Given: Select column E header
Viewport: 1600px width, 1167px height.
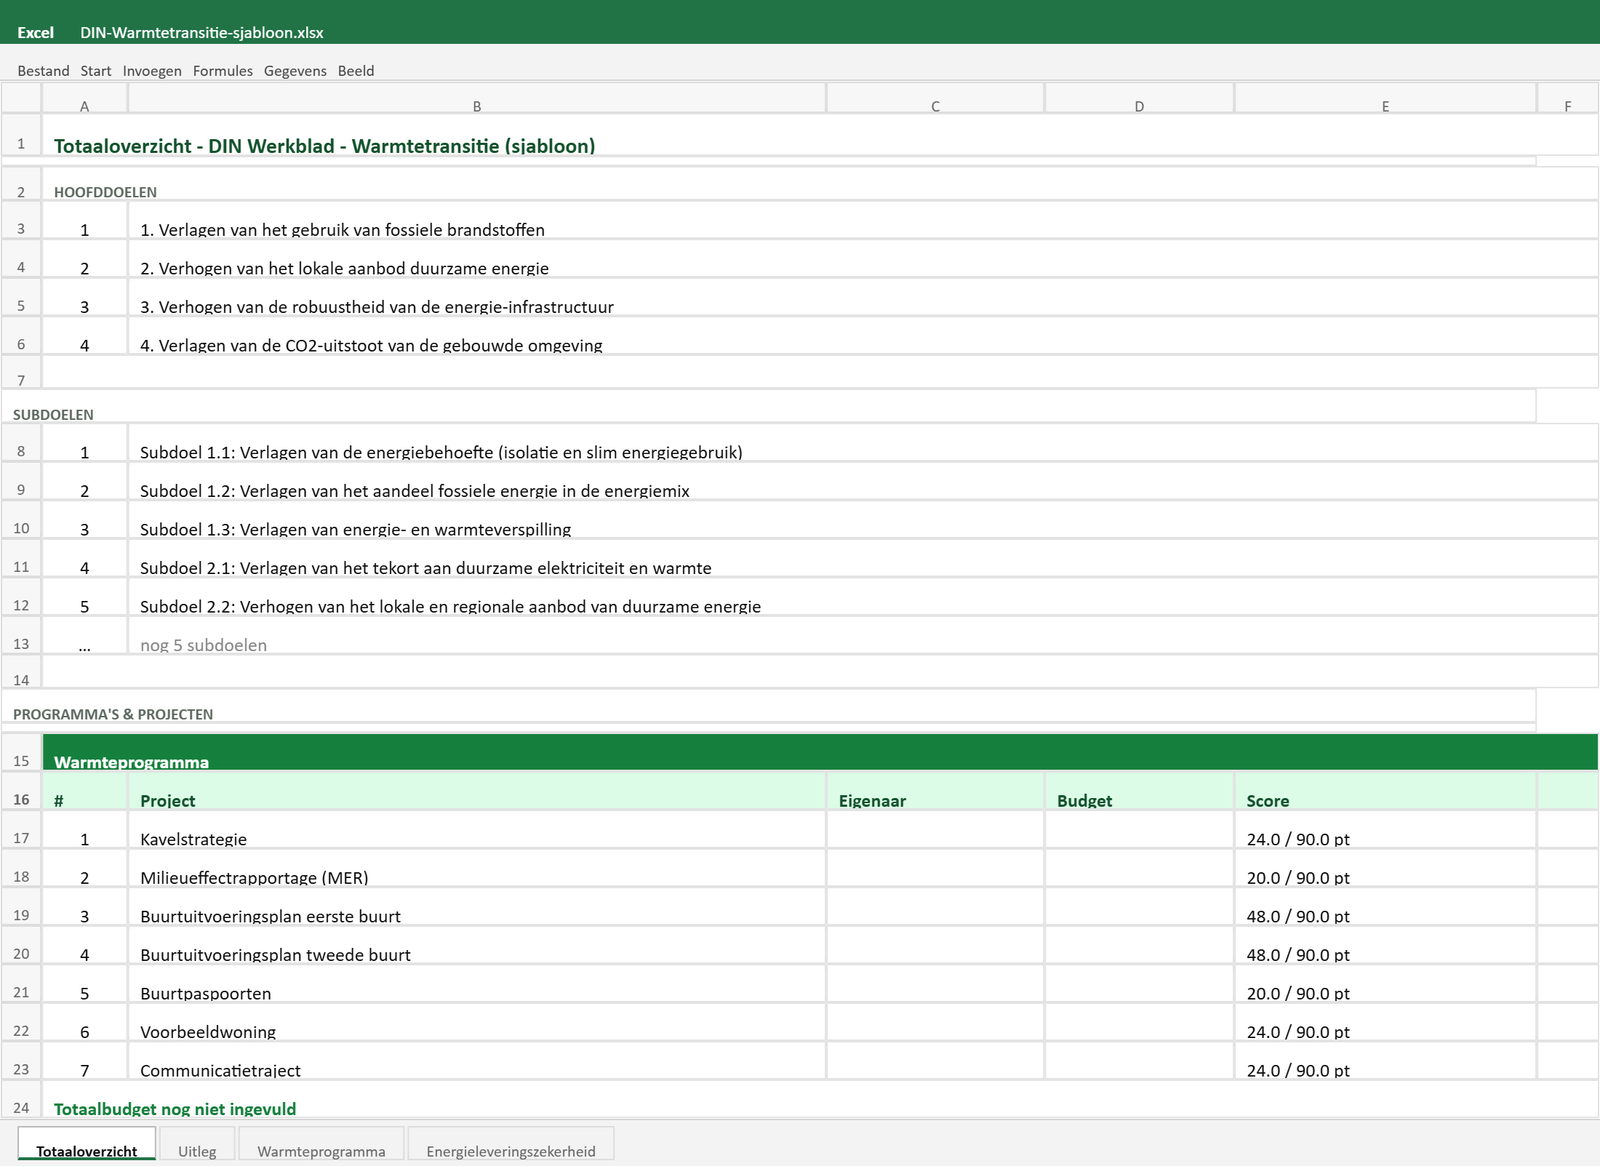Looking at the screenshot, I should [x=1385, y=98].
